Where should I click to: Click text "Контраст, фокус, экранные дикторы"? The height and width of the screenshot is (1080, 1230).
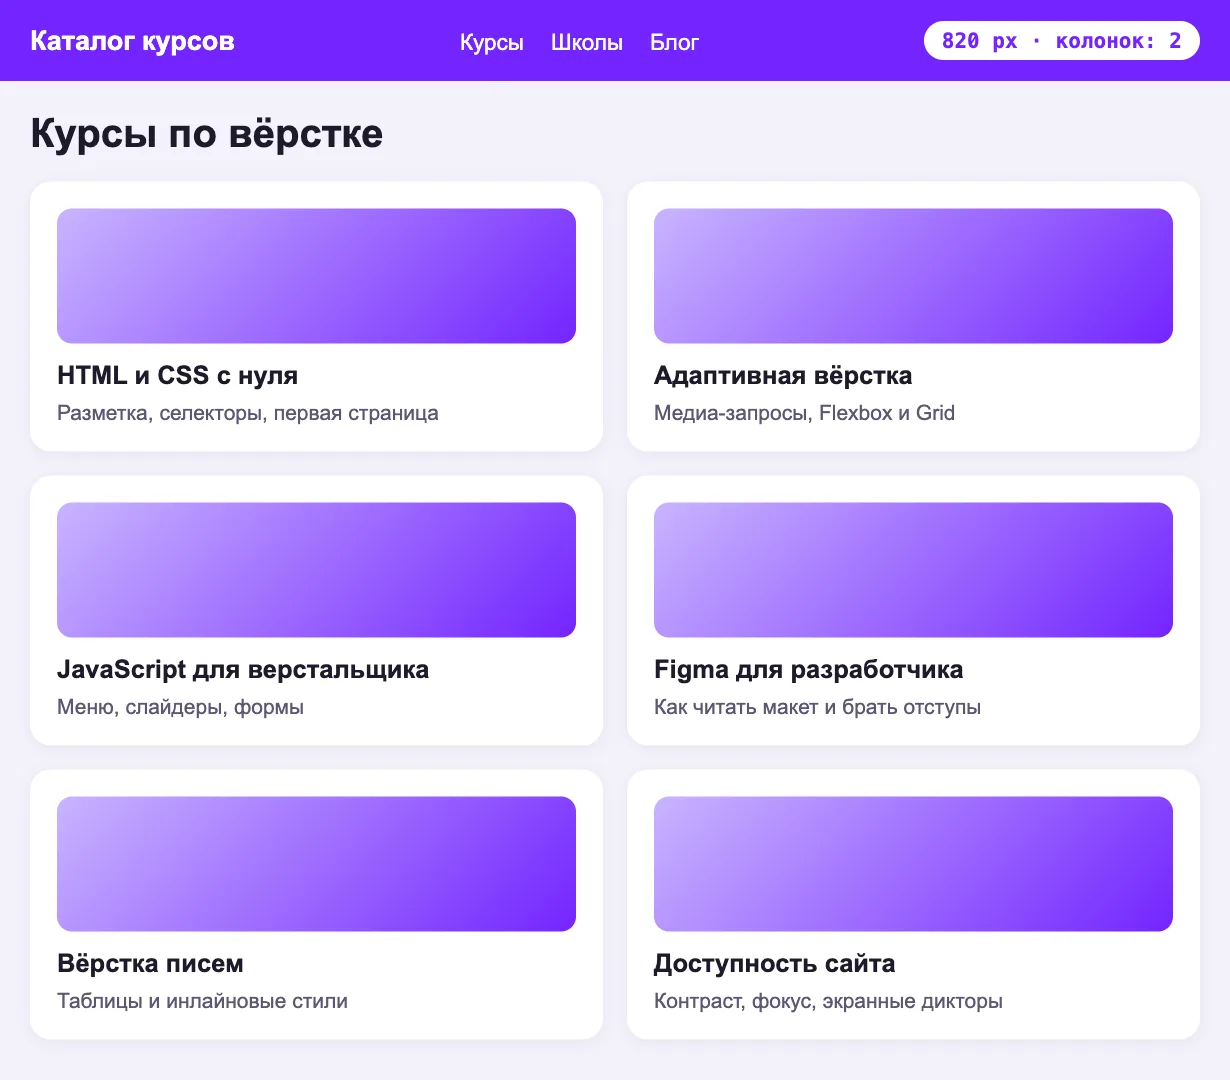click(x=828, y=1001)
